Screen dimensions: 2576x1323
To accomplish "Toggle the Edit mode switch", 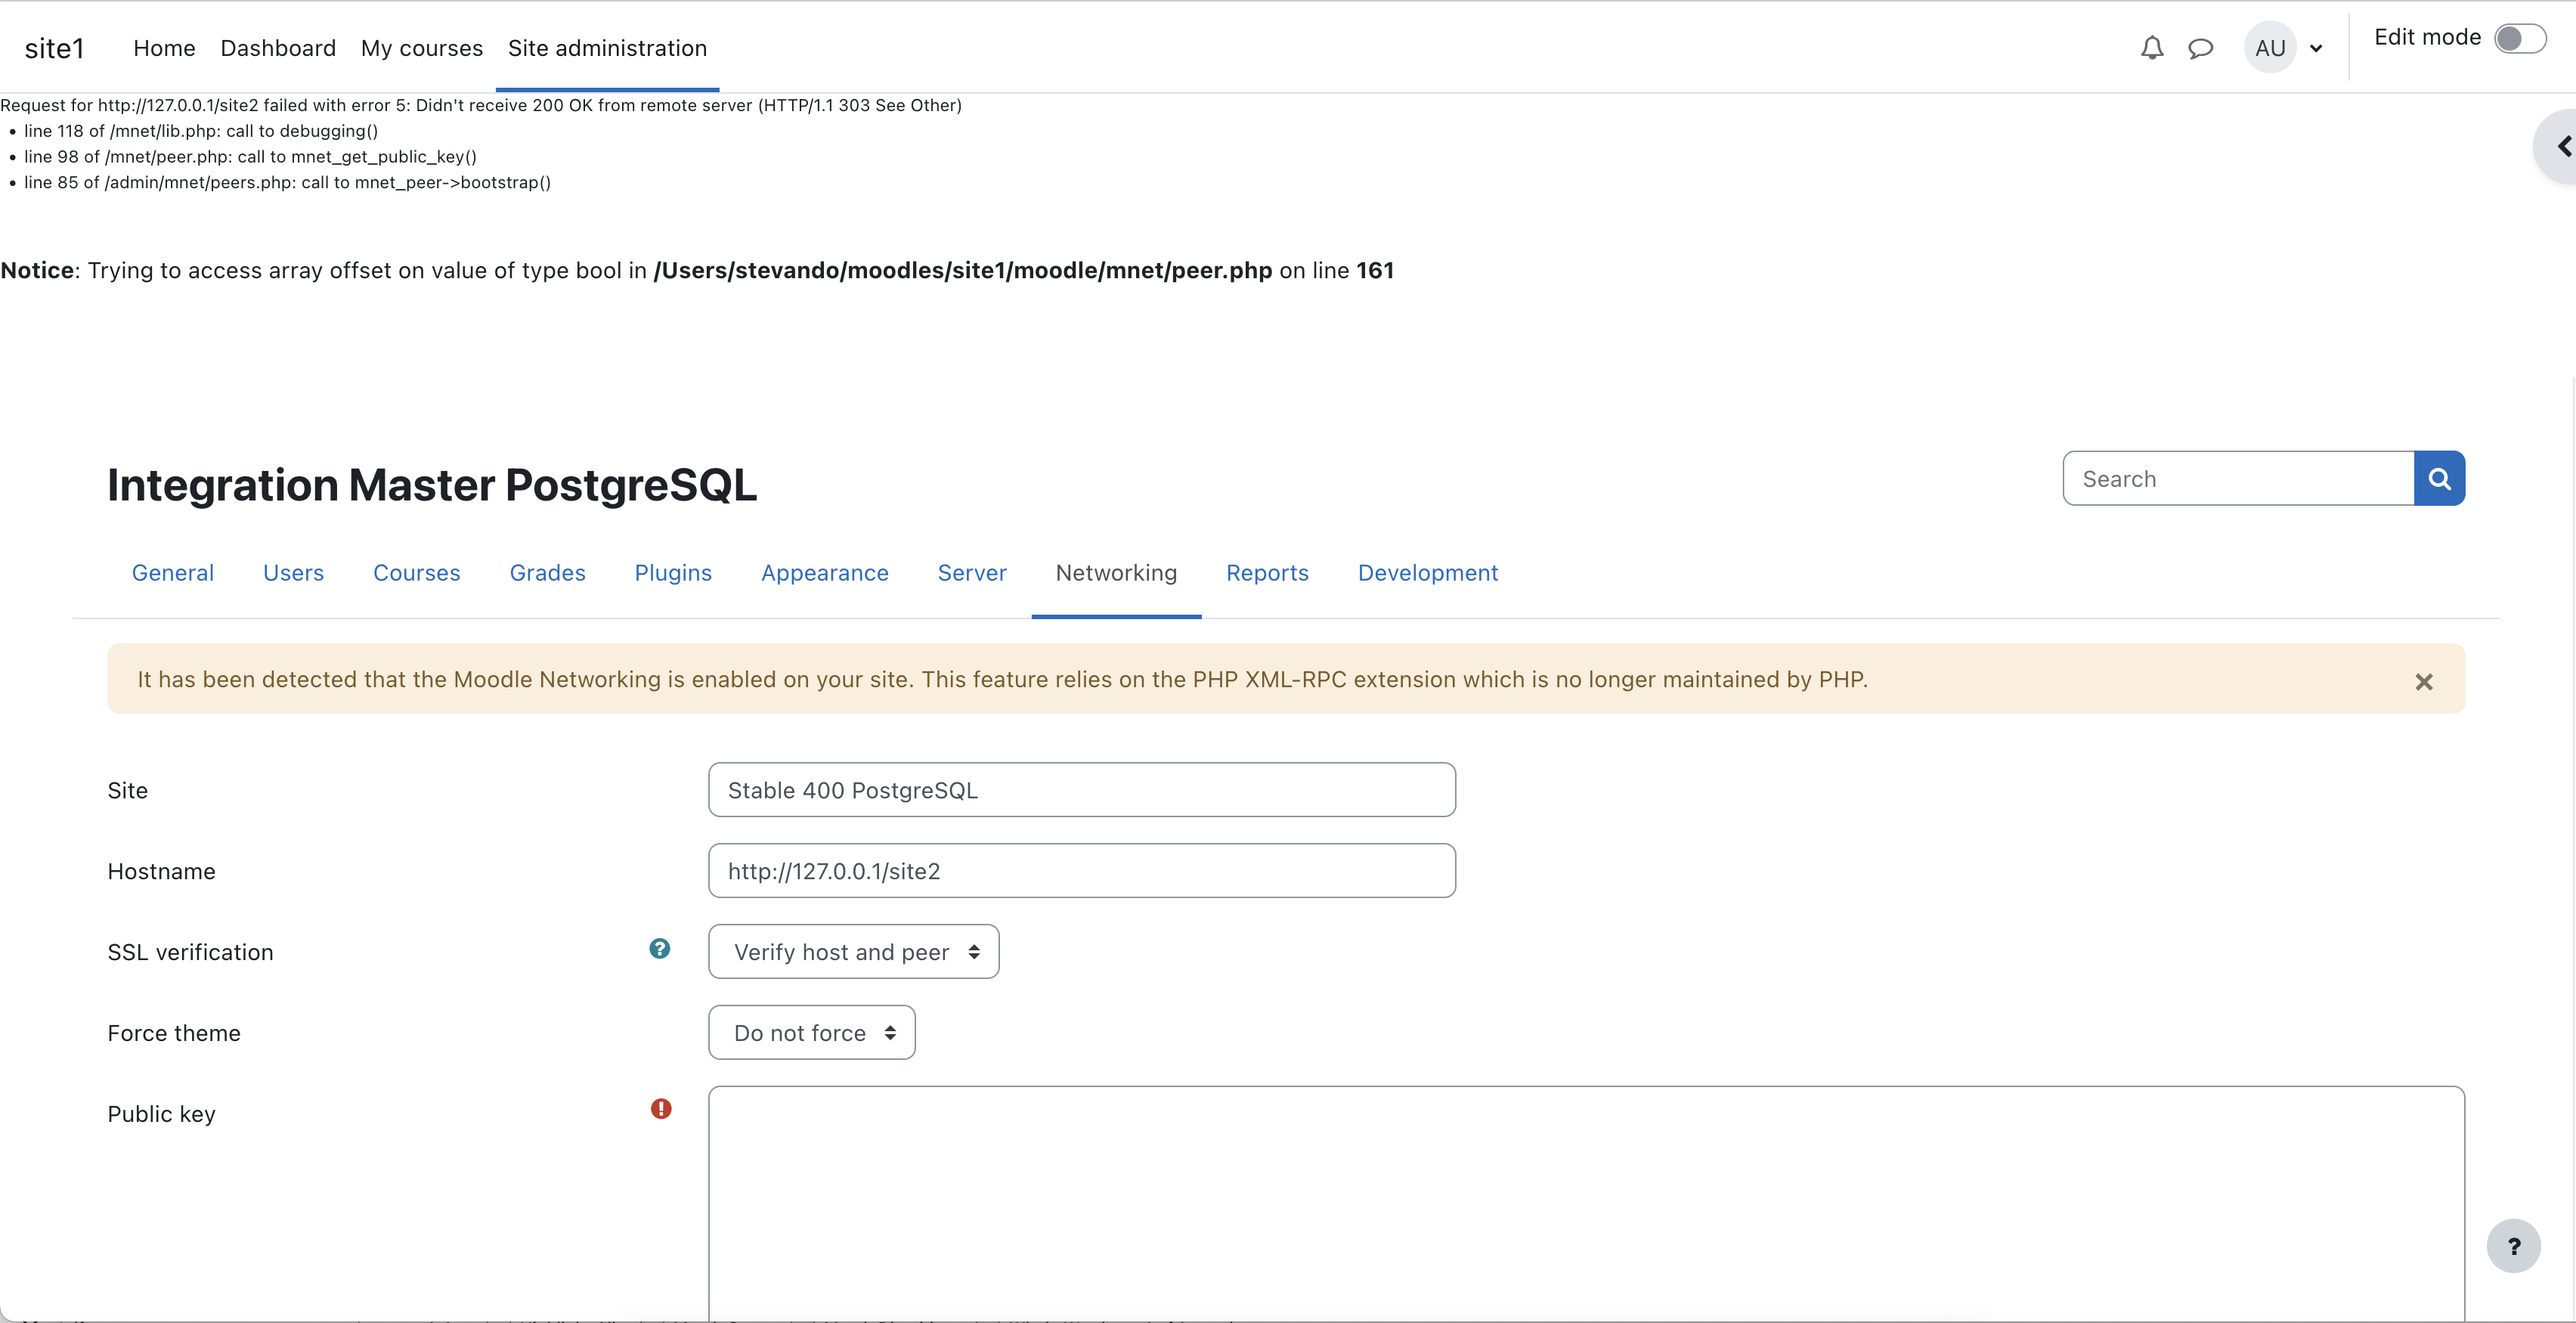I will click(2520, 38).
